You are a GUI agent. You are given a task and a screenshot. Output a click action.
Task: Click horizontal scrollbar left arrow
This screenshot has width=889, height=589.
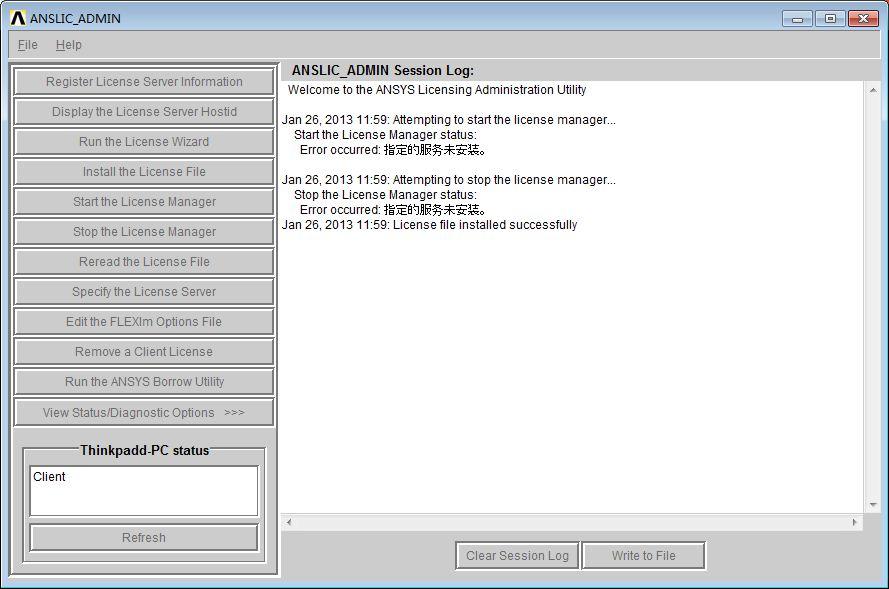289,522
